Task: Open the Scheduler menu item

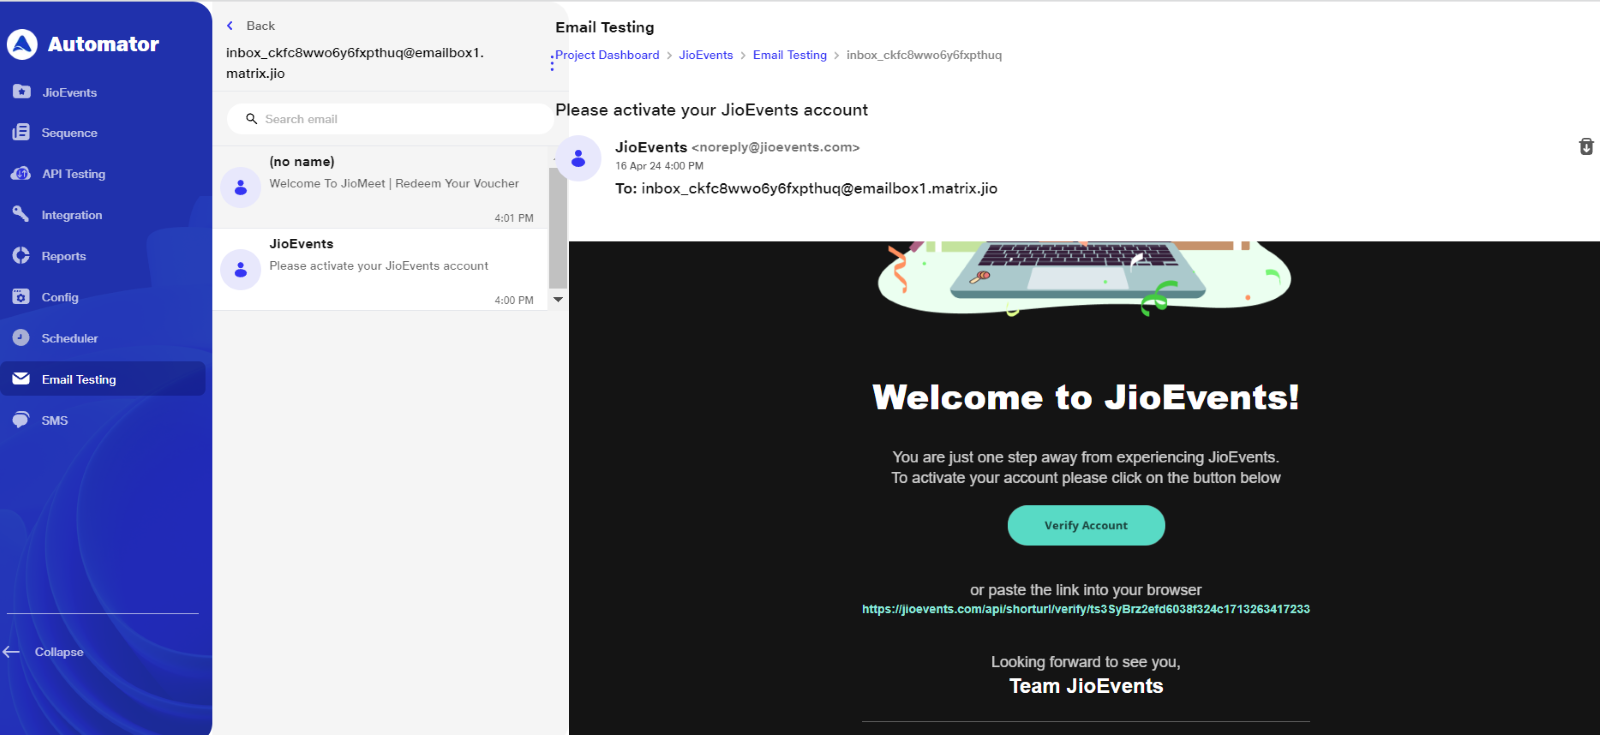Action: (69, 338)
